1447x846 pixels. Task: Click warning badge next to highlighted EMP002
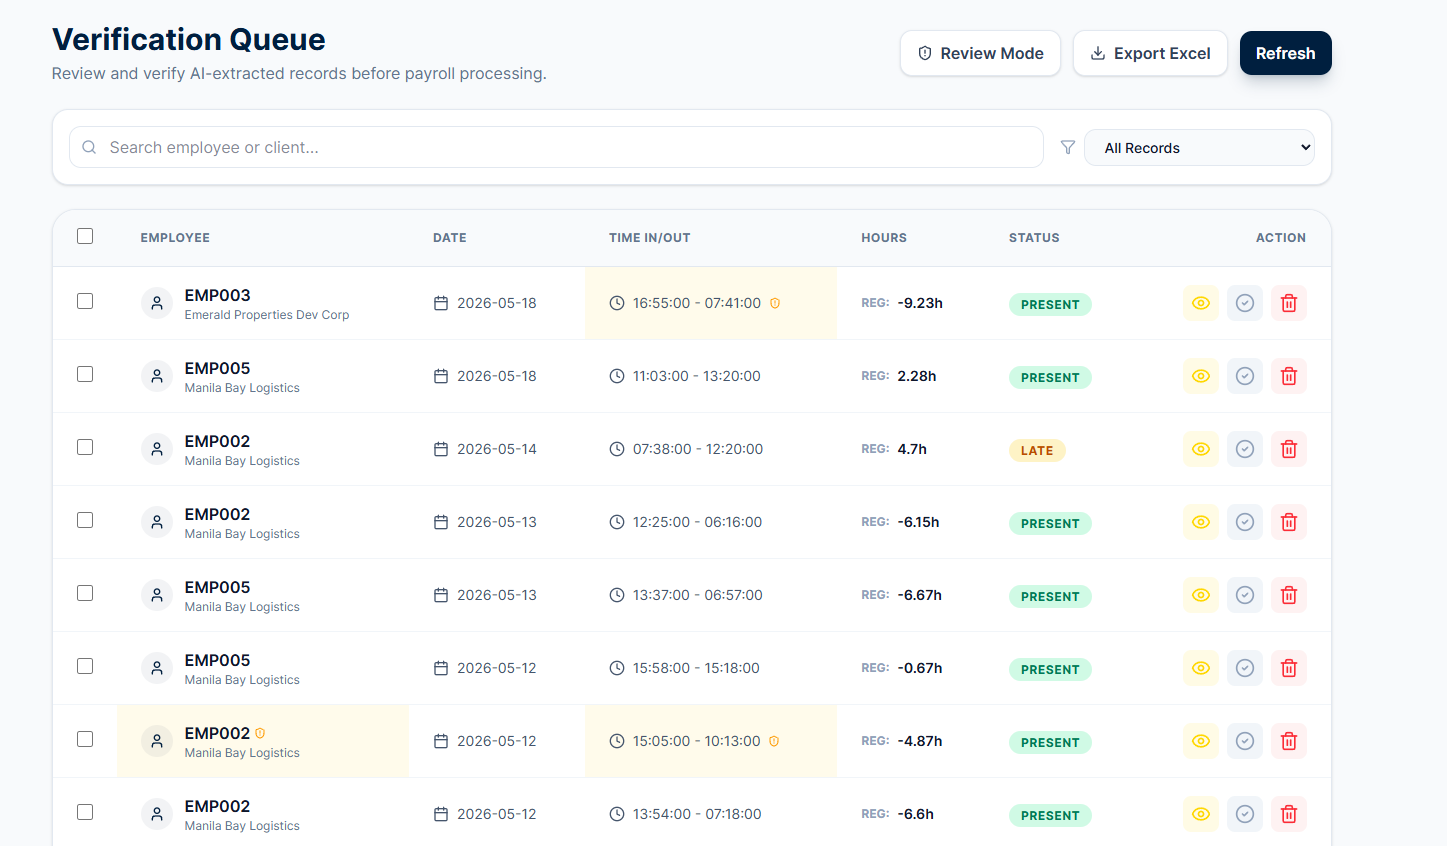click(x=260, y=733)
